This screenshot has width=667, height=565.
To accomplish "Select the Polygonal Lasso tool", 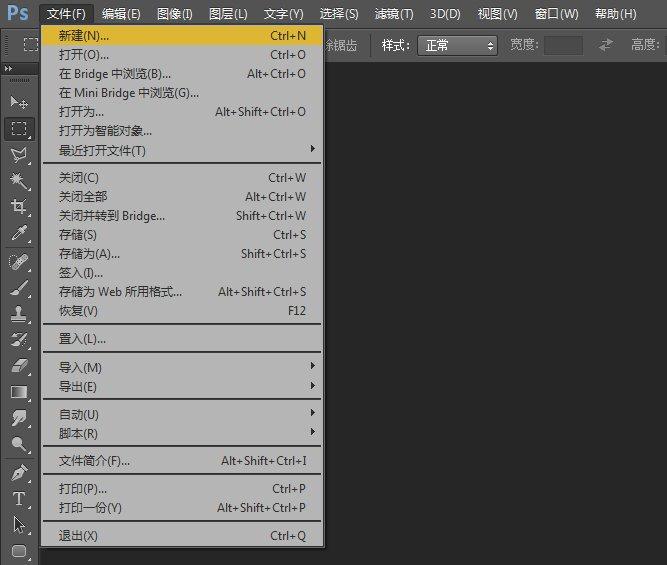I will (19, 155).
